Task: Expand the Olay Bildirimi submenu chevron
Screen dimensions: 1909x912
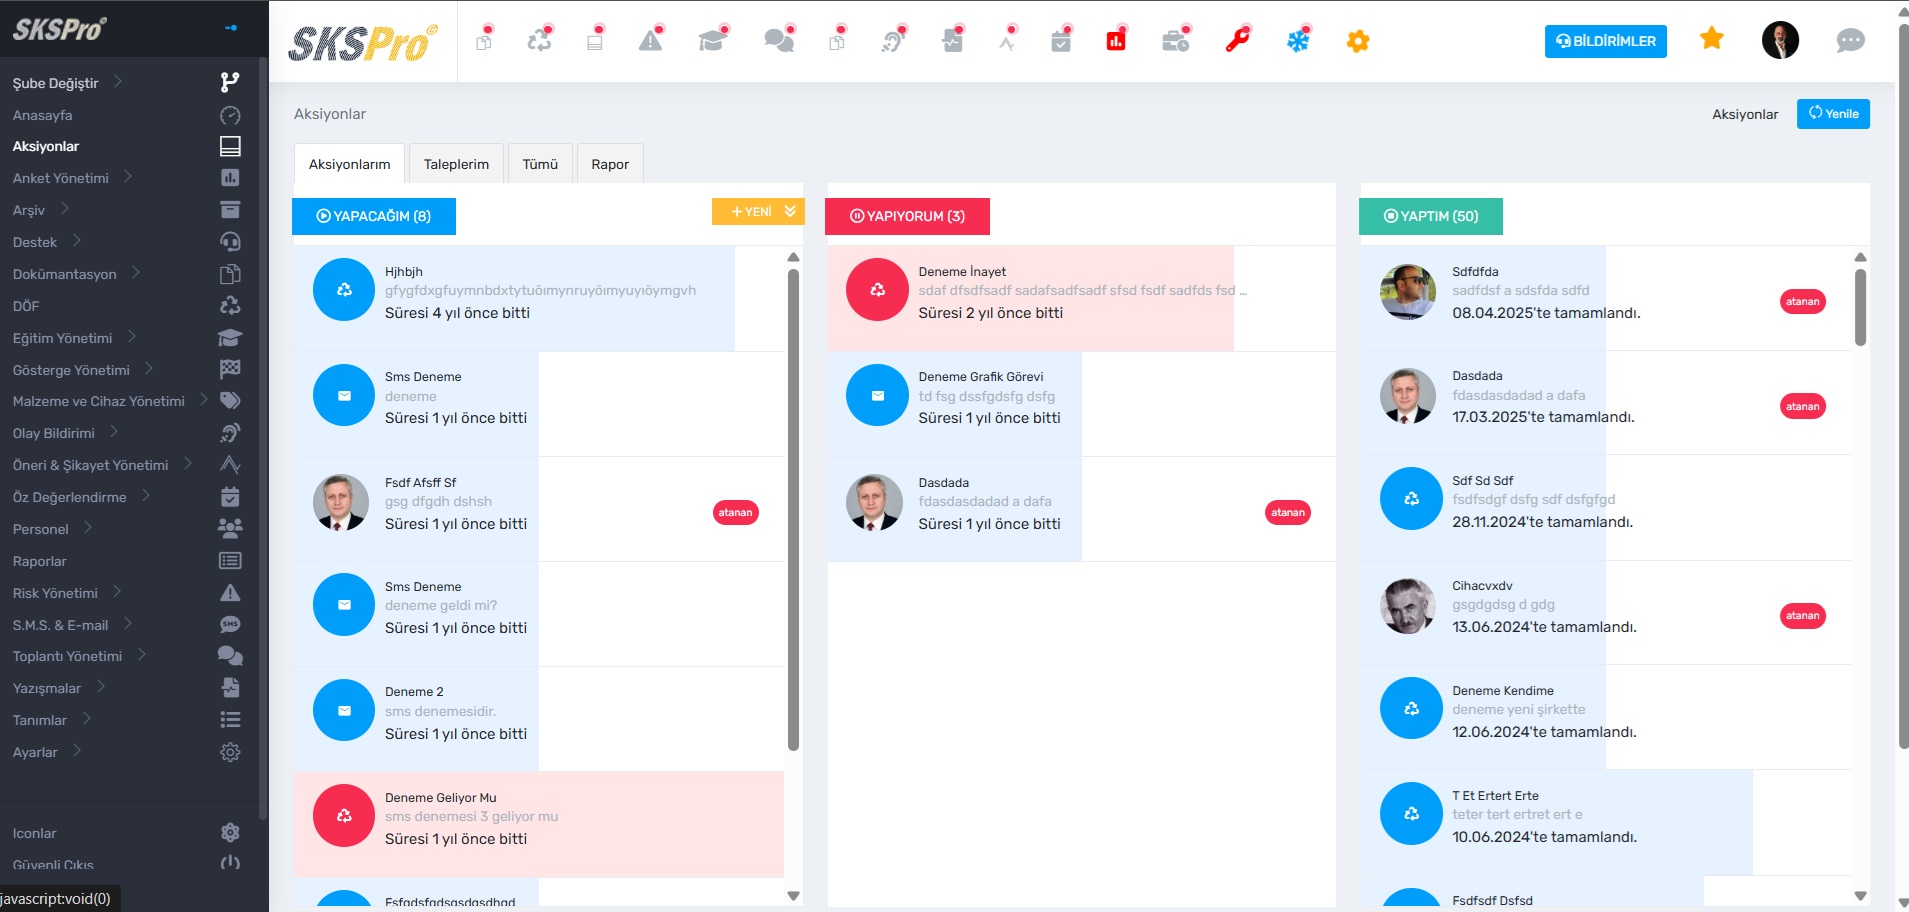Action: pos(114,432)
